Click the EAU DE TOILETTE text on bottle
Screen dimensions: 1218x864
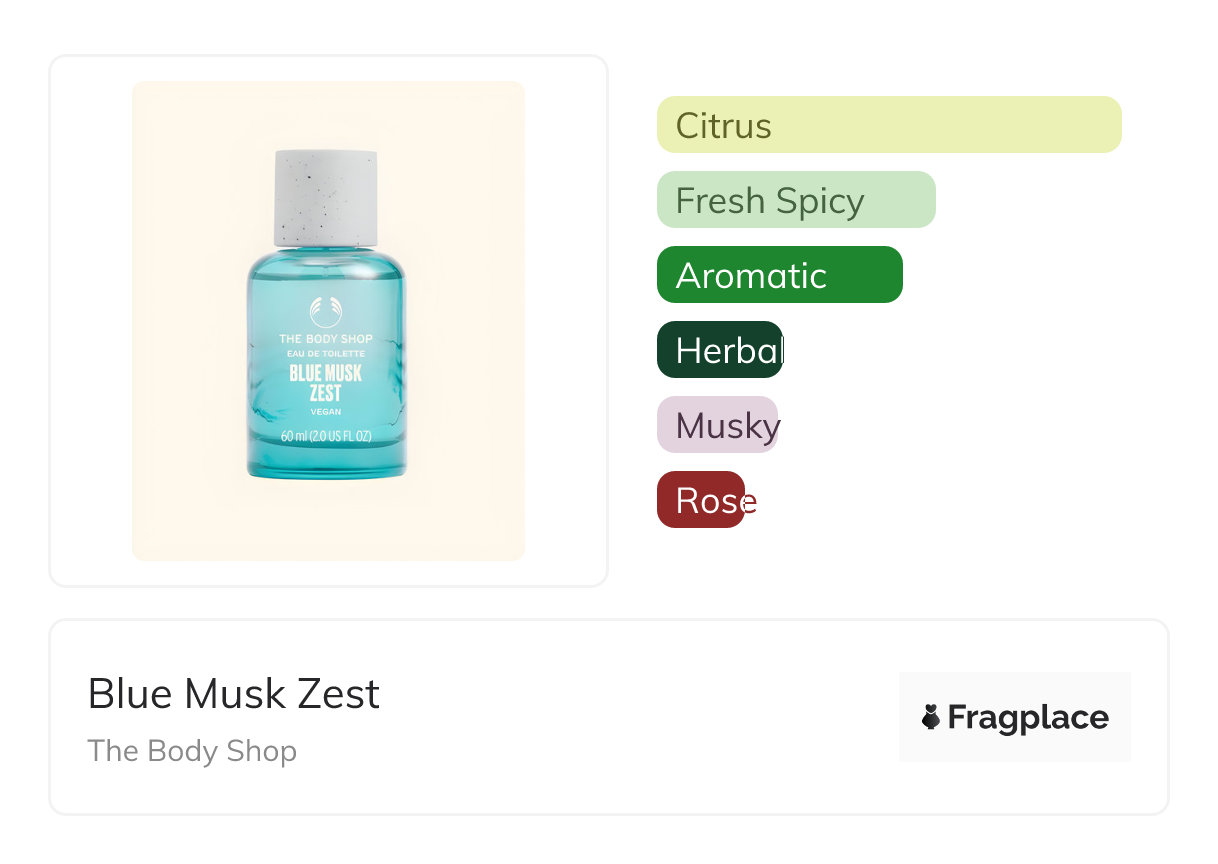(x=326, y=354)
